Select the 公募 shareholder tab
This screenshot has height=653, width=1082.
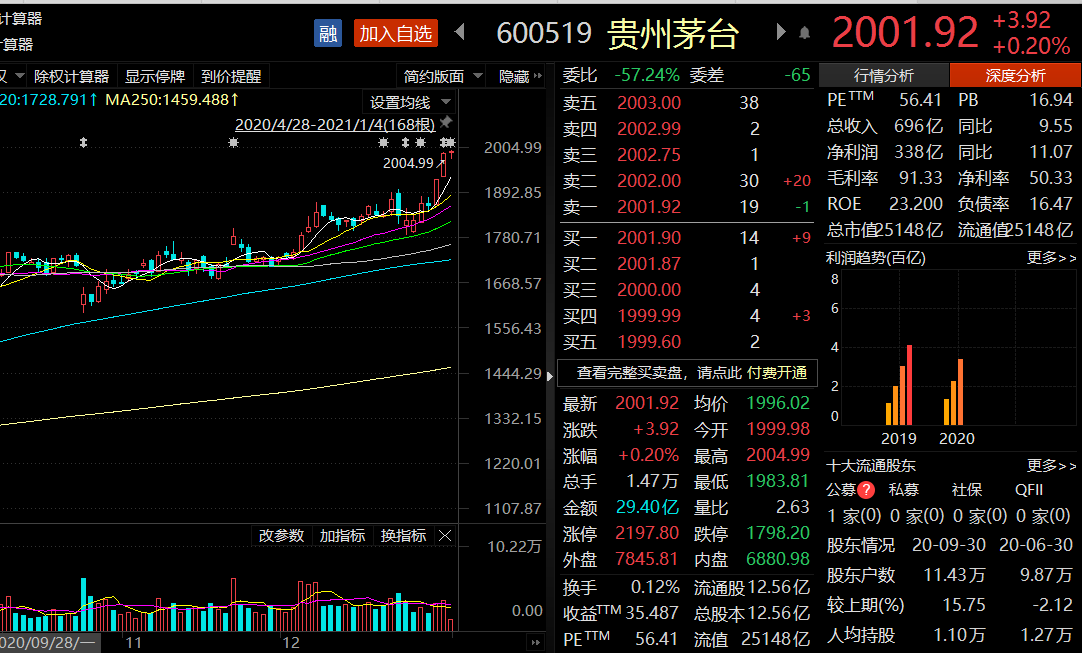point(841,490)
